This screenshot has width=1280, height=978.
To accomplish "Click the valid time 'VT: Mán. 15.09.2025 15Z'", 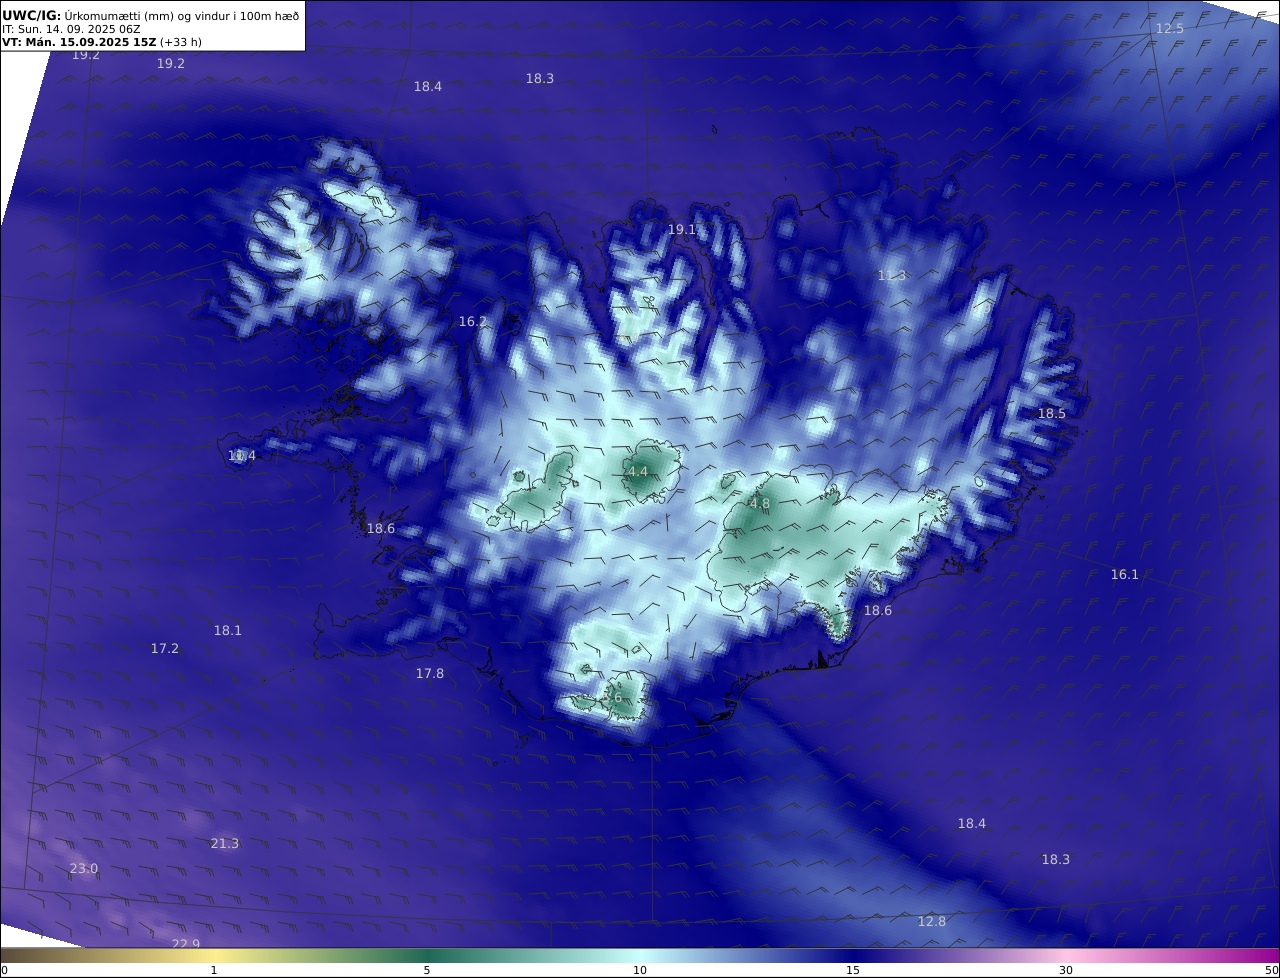I will pyautogui.click(x=79, y=42).
